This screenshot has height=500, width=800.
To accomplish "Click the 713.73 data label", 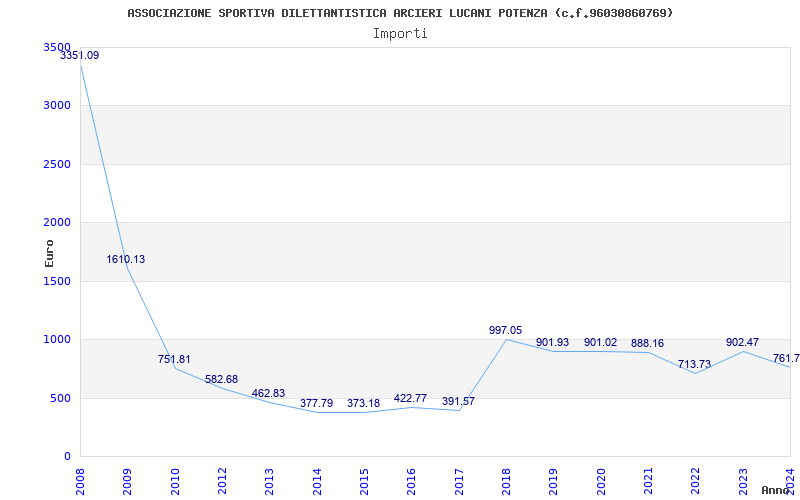I will [694, 364].
